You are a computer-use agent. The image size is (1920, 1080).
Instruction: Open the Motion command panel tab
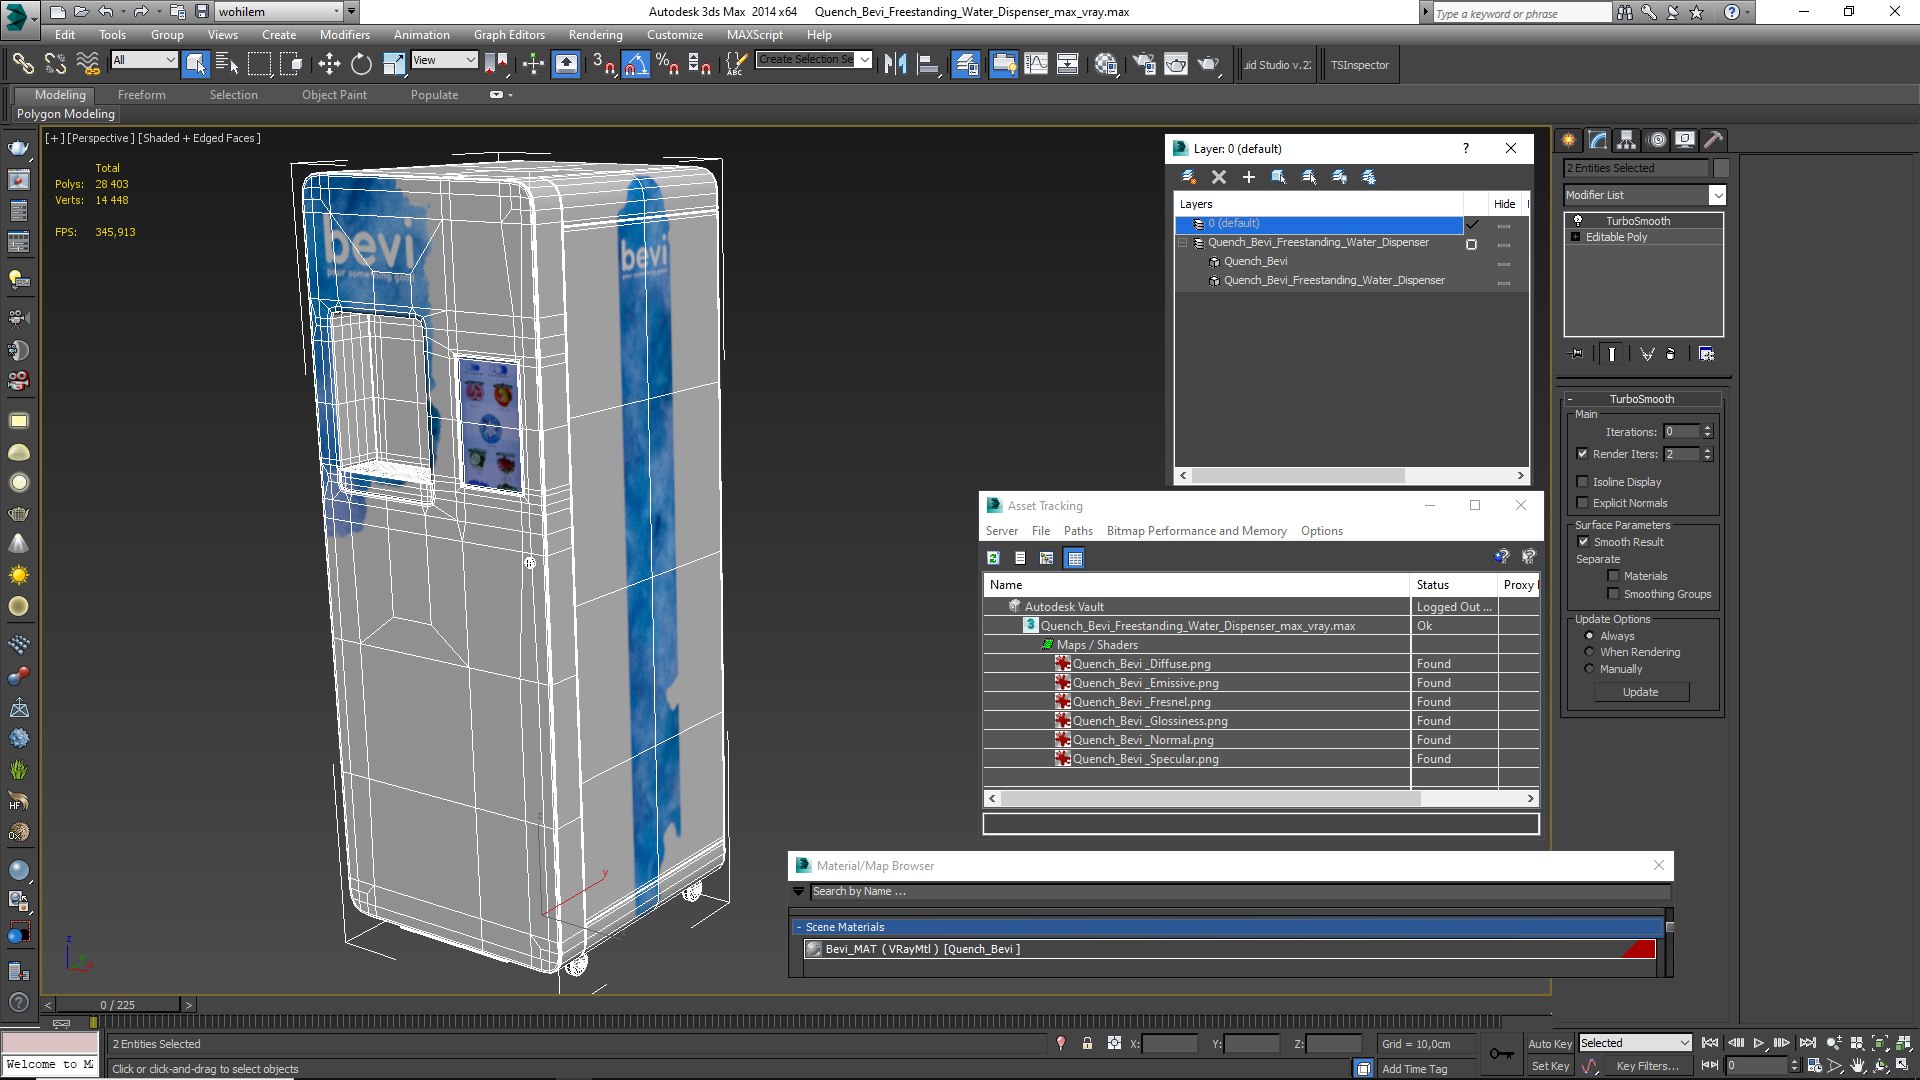[1657, 140]
